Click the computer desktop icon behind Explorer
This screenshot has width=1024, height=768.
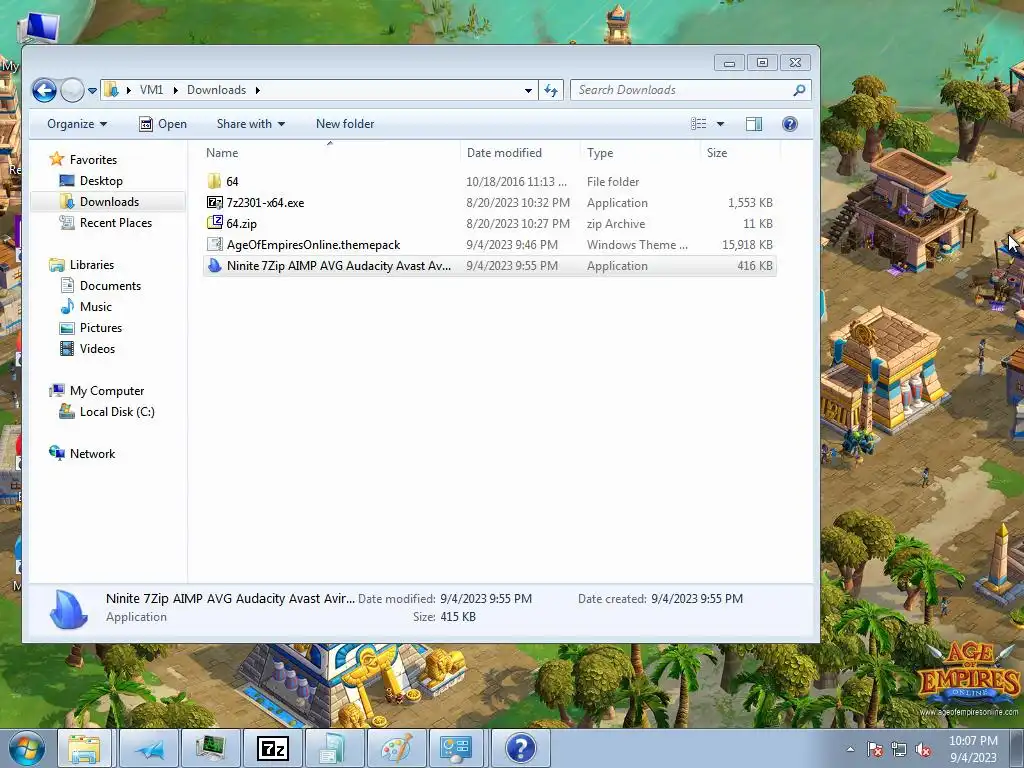click(x=39, y=27)
